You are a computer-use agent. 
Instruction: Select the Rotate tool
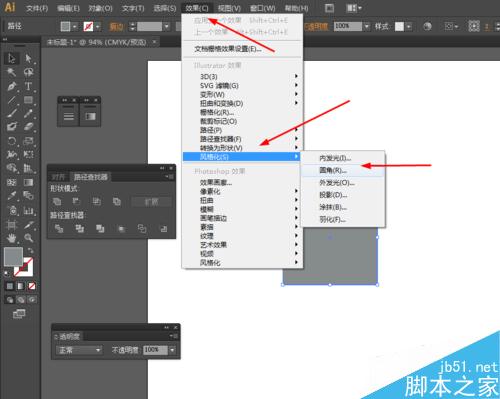pyautogui.click(x=12, y=141)
